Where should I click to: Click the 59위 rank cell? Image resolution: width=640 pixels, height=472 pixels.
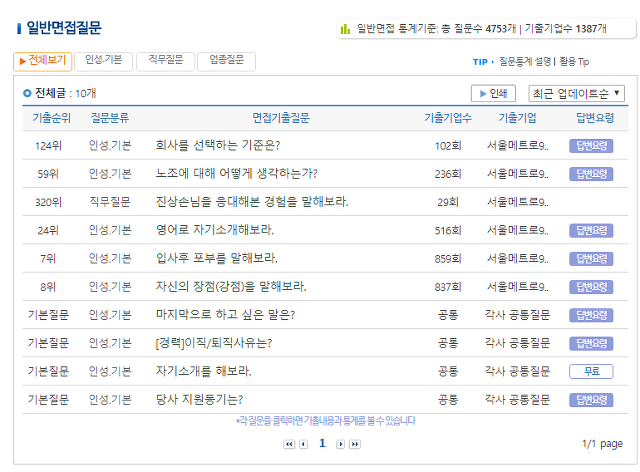(48, 174)
